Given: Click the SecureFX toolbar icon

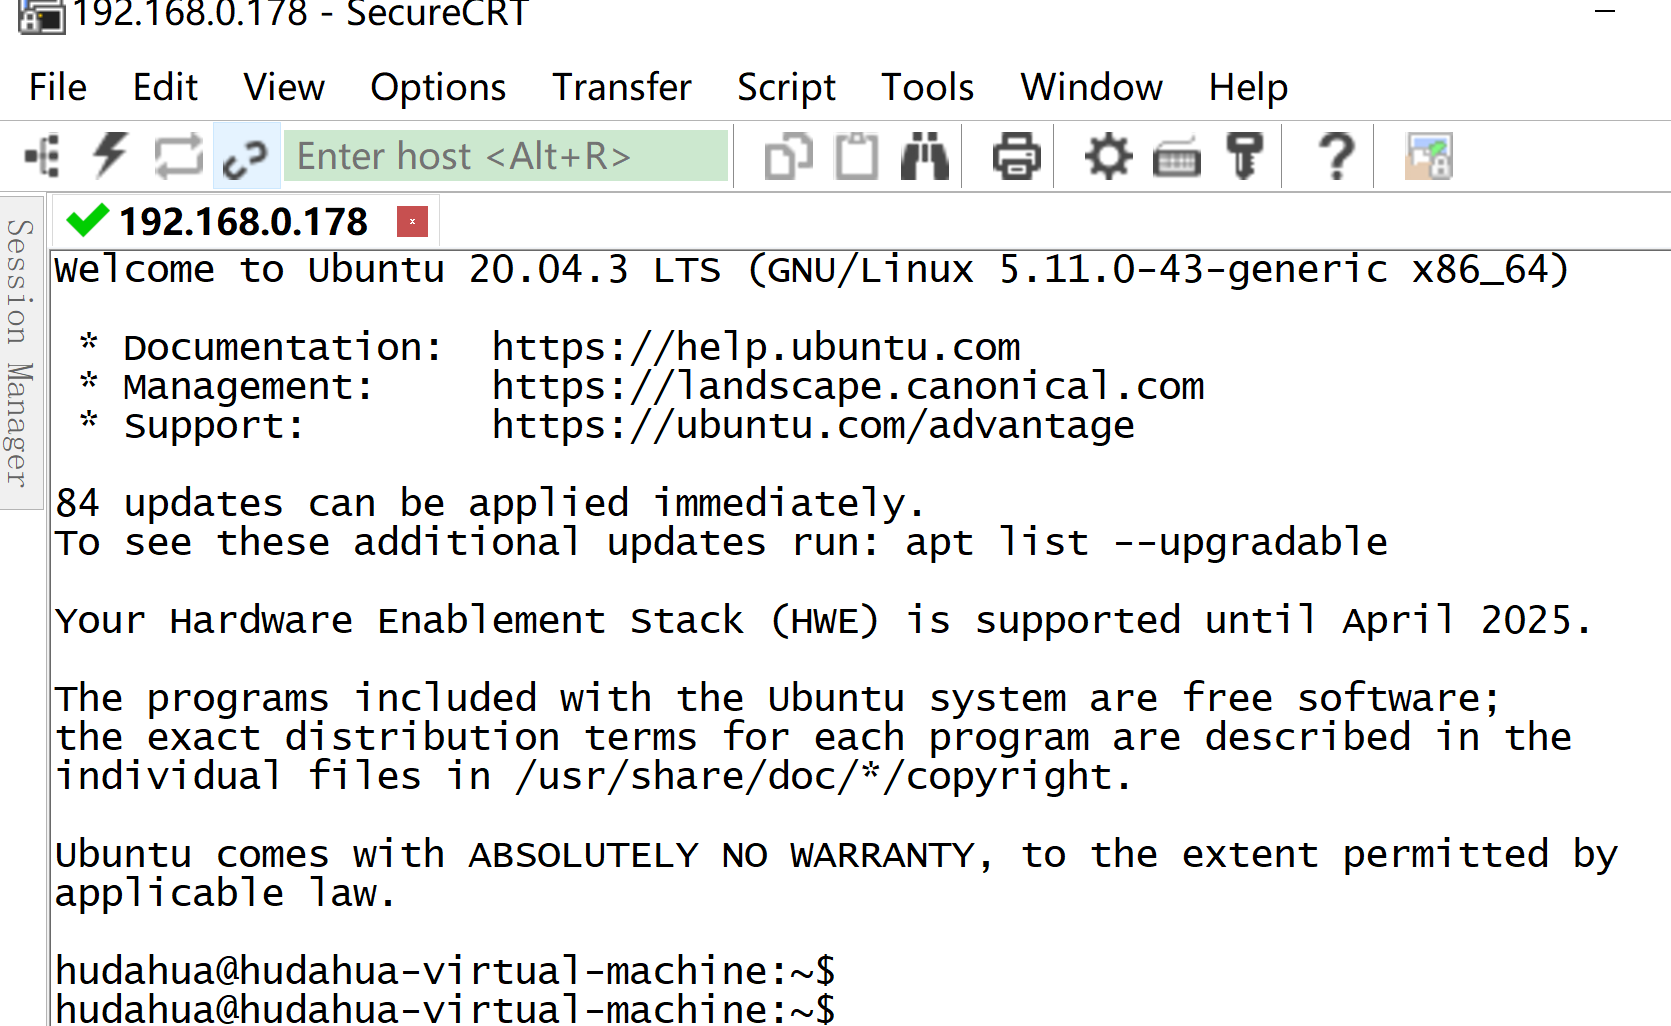Looking at the screenshot, I should (x=1428, y=157).
